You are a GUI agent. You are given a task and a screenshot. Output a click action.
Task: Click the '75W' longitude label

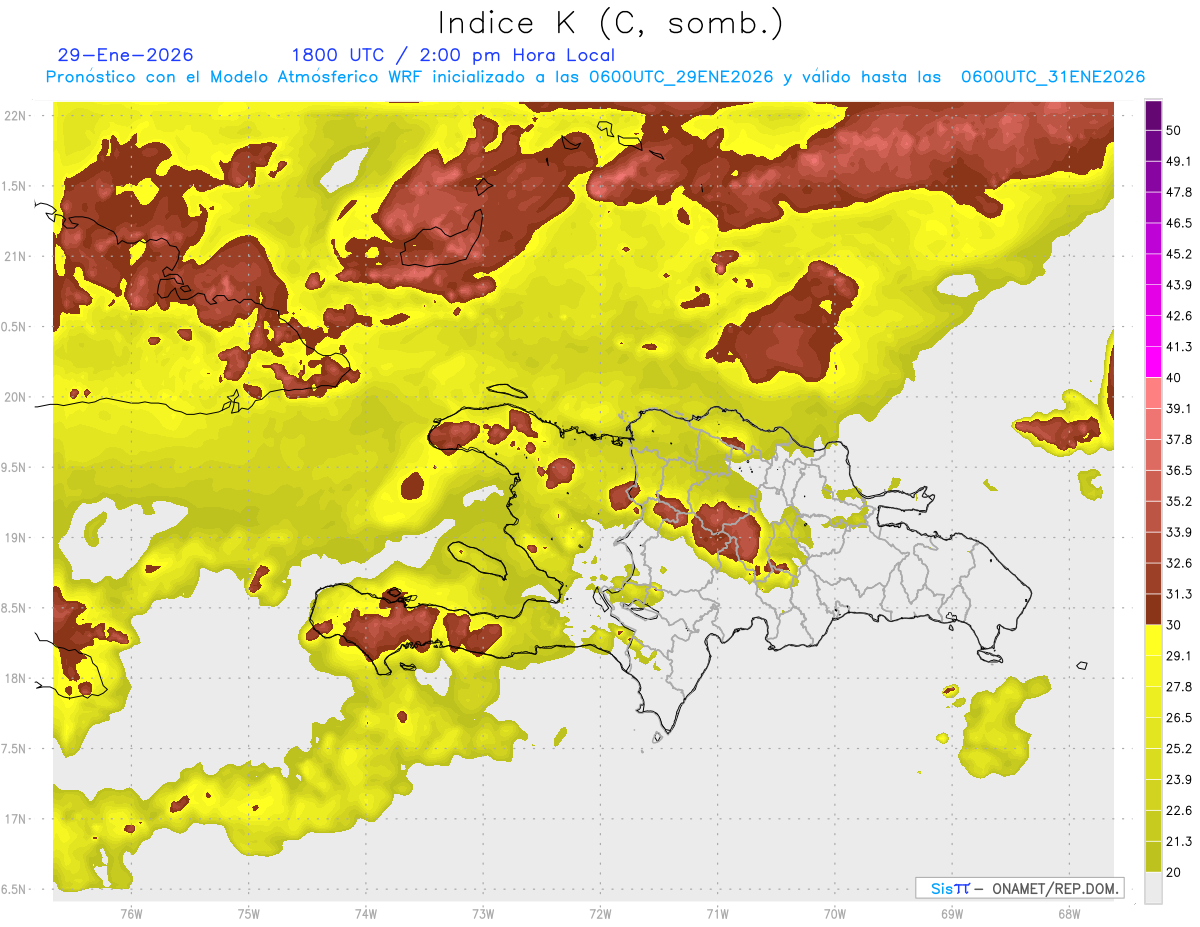coord(248,912)
